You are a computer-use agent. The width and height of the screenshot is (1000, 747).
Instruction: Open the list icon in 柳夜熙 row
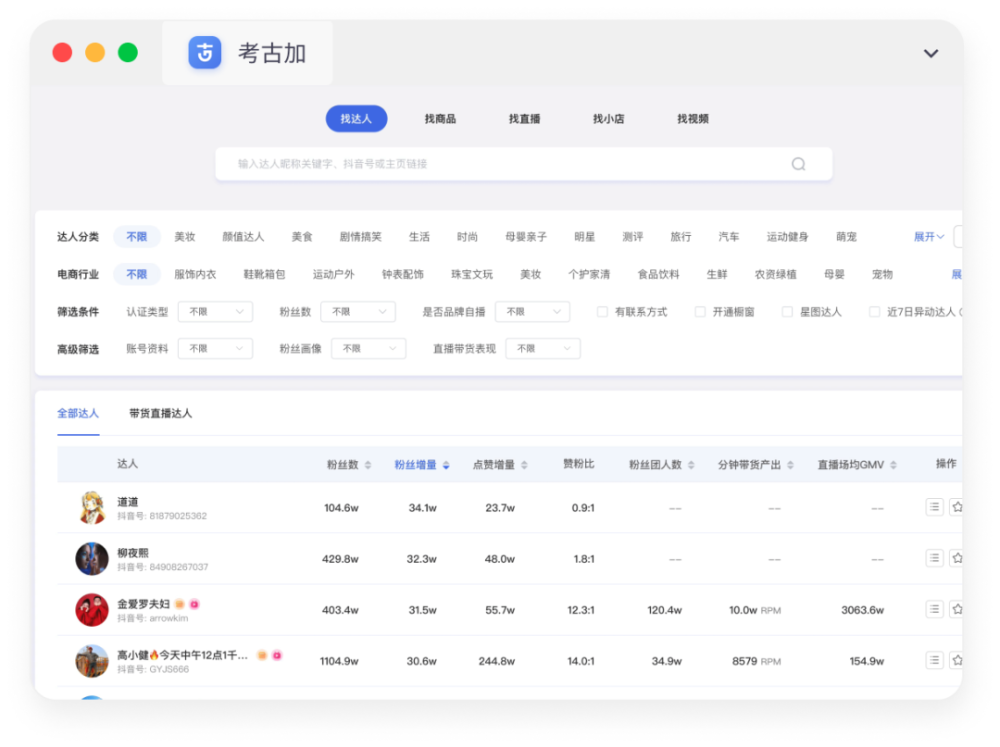click(934, 558)
